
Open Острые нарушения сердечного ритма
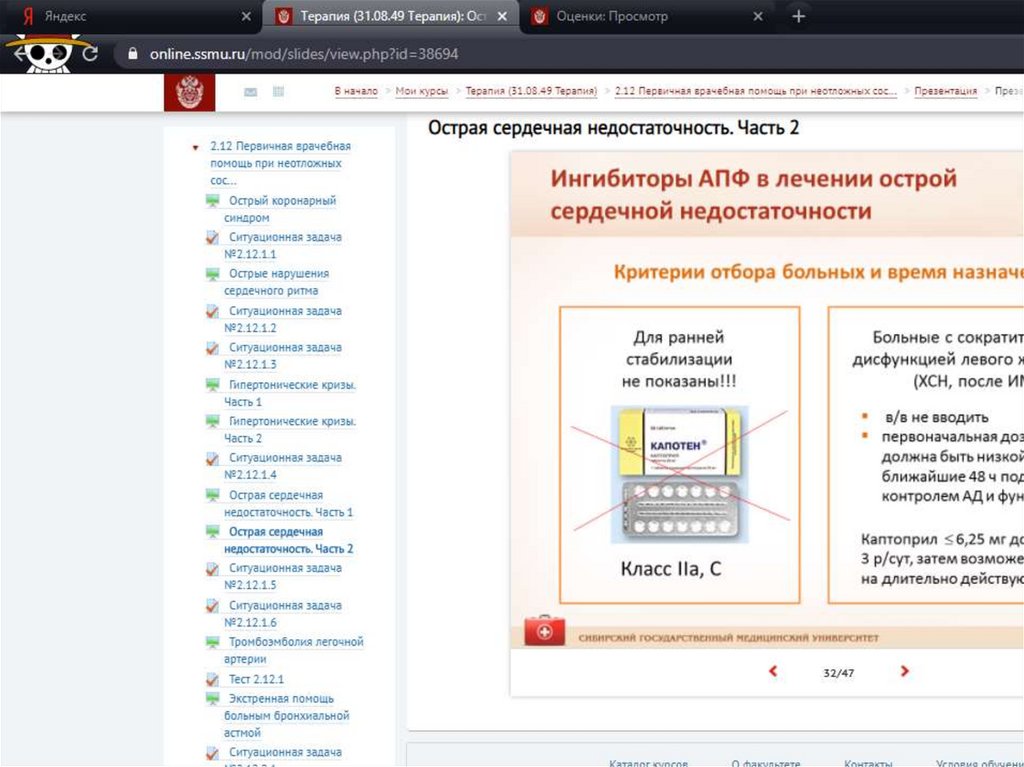[x=277, y=282]
